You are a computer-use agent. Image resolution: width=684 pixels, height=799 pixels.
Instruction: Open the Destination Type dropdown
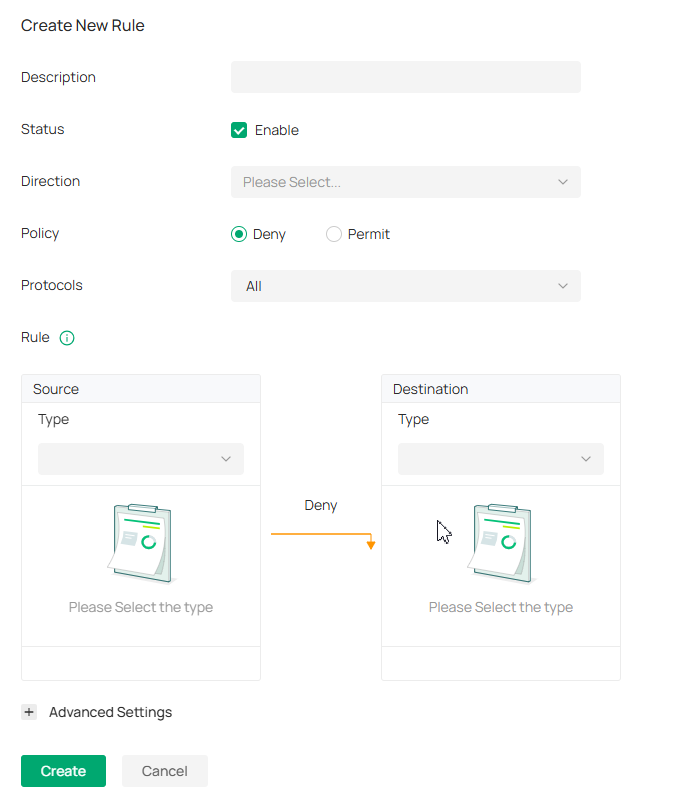(x=501, y=459)
